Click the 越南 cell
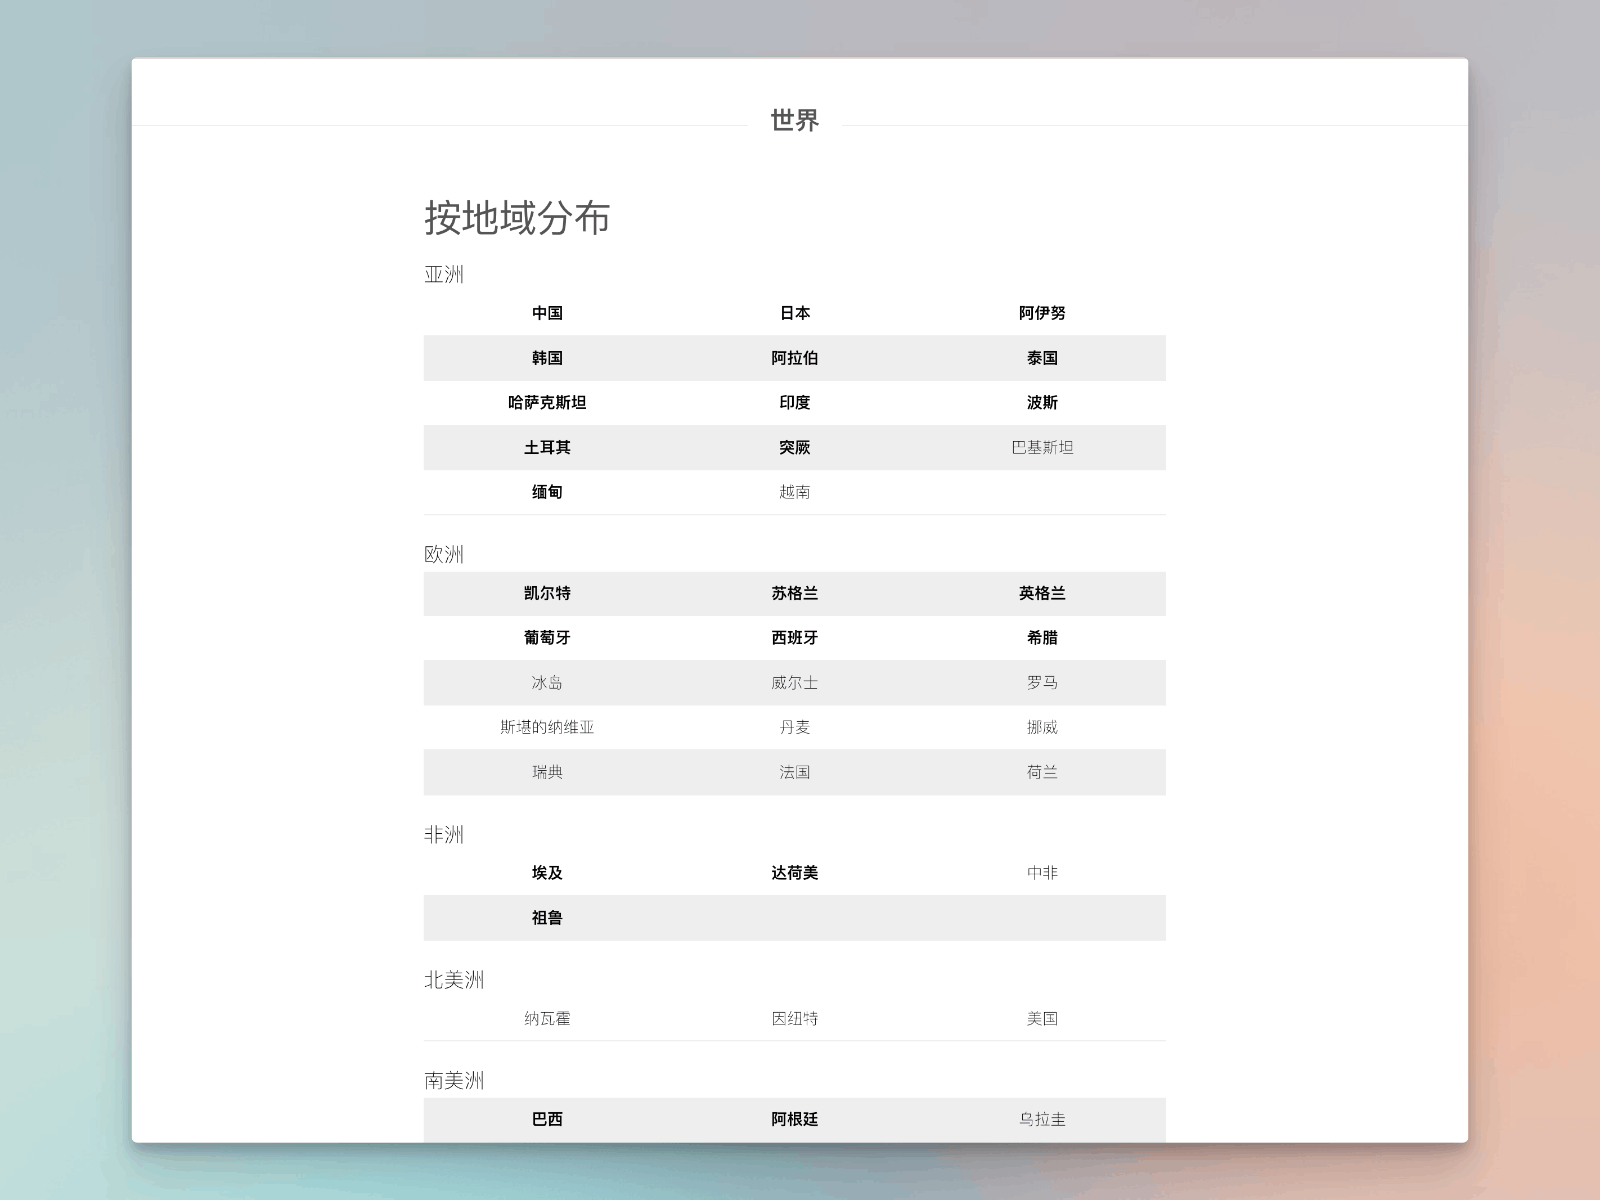Screen dimensions: 1600x1200 (795, 492)
